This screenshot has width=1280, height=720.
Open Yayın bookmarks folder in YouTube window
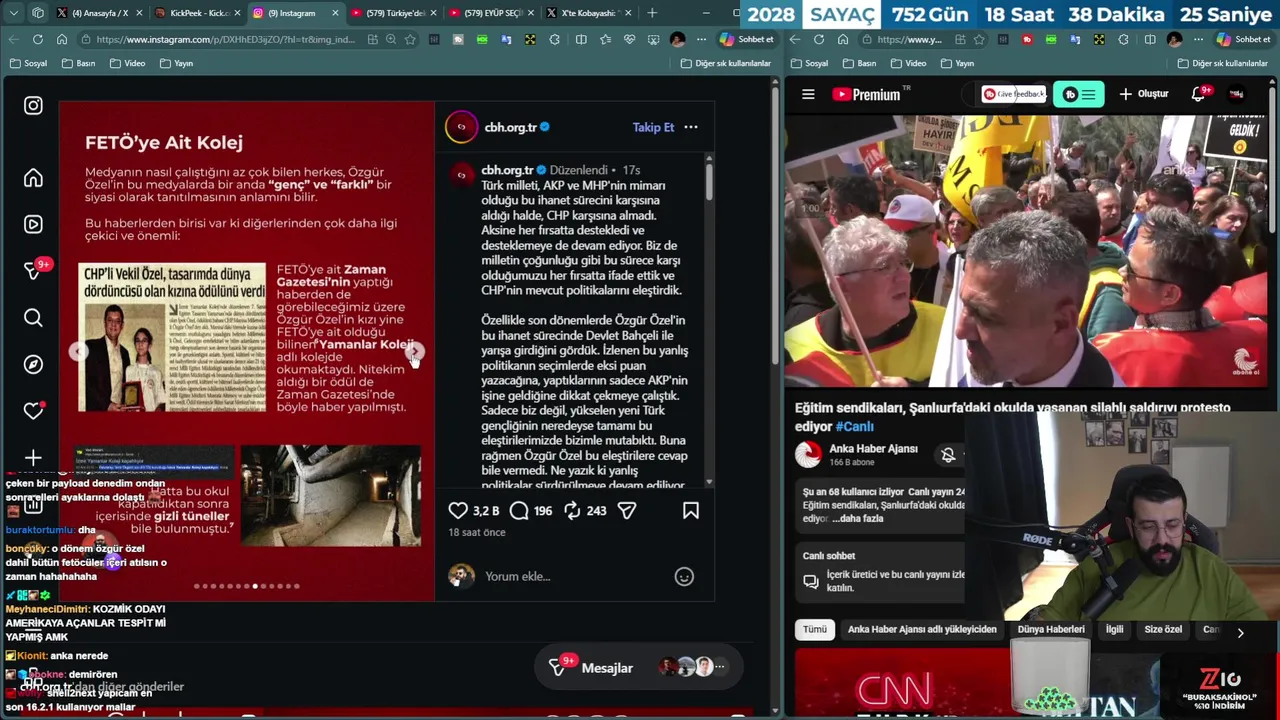(957, 63)
